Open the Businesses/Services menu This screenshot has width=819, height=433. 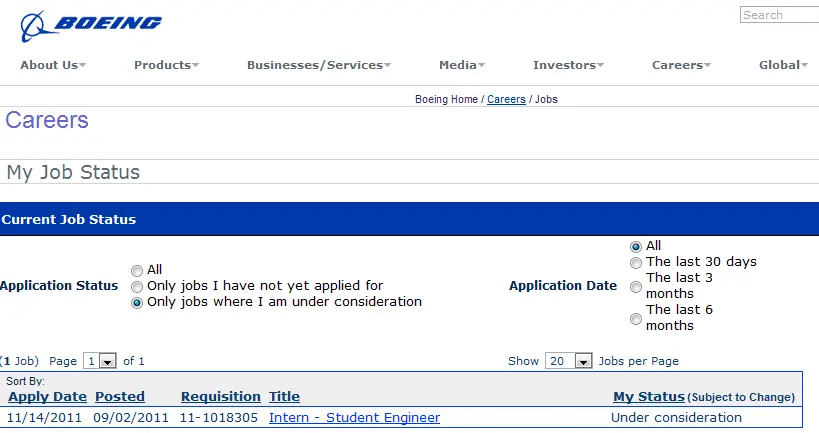point(319,65)
